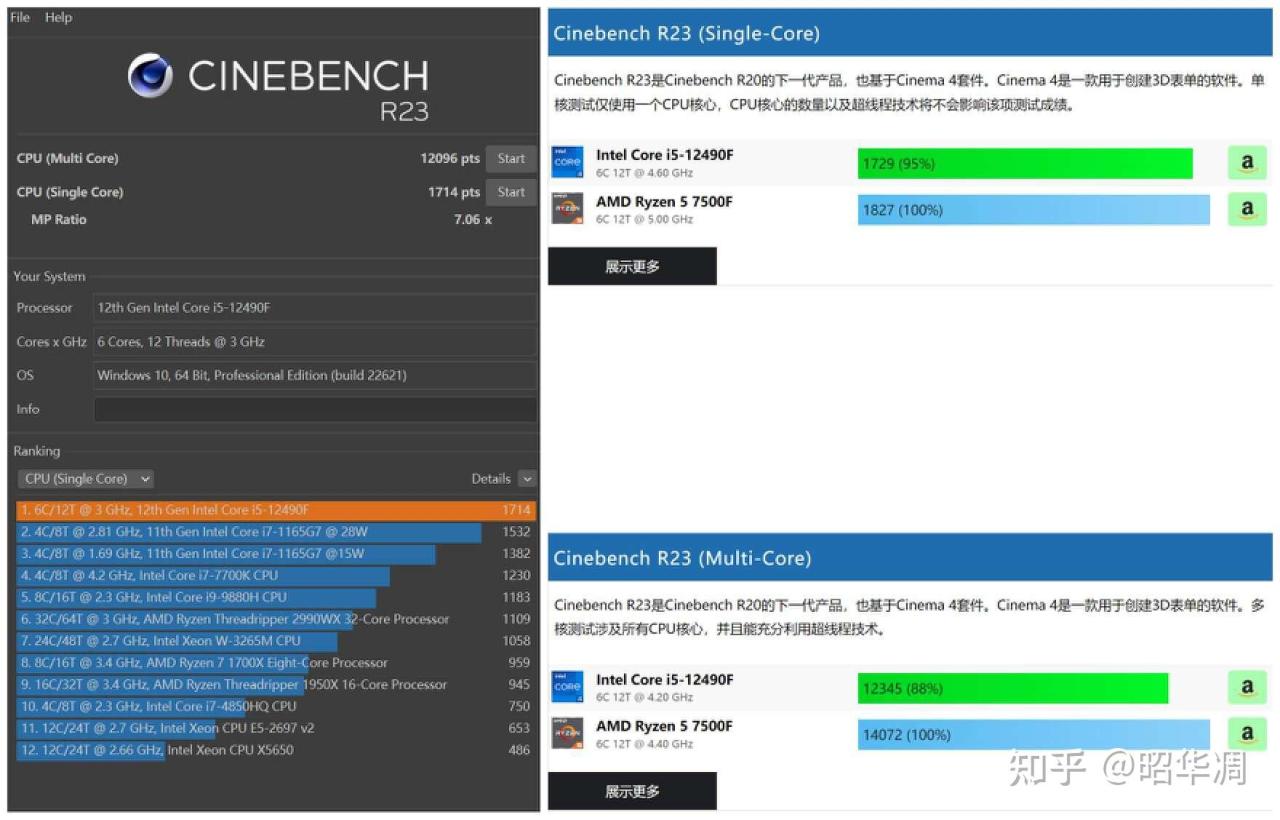Click AMD Ryzen logo in Single-Core section
The height and width of the screenshot is (820, 1280).
(567, 209)
